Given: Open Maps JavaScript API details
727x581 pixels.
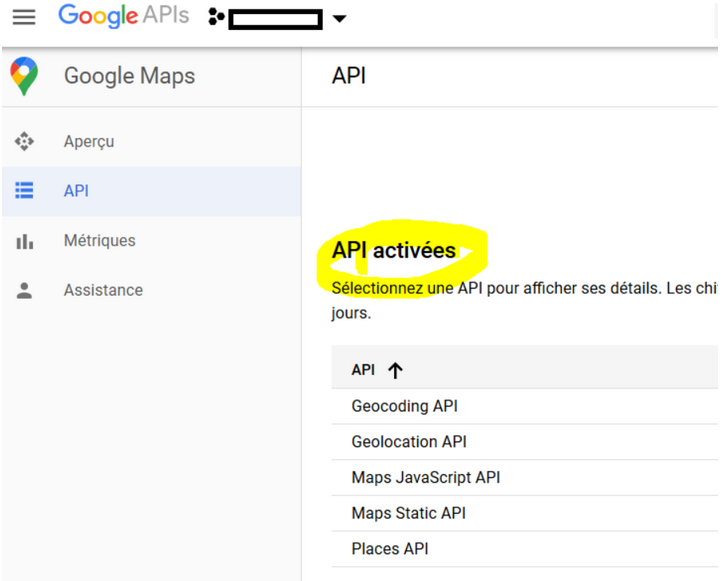Looking at the screenshot, I should (x=426, y=478).
